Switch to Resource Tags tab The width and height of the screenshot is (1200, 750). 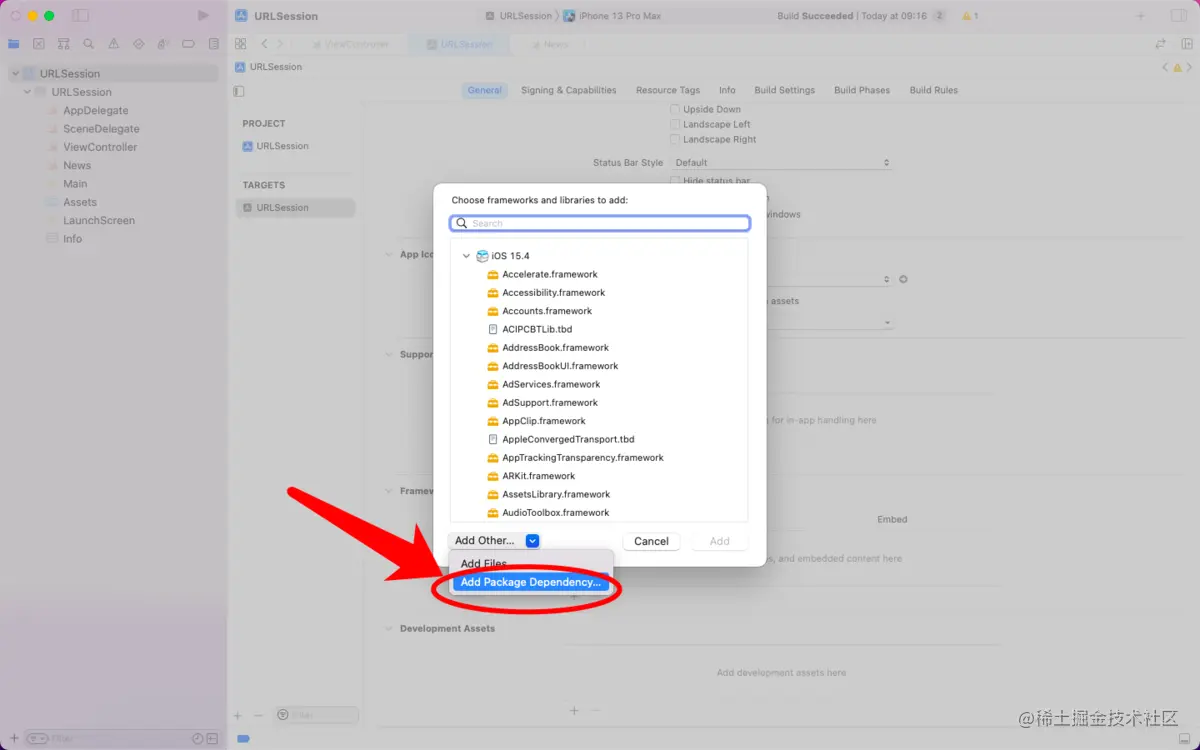pos(668,90)
